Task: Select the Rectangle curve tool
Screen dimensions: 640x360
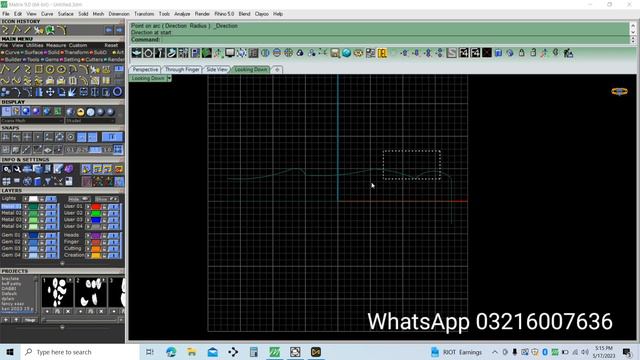Action: (39, 69)
